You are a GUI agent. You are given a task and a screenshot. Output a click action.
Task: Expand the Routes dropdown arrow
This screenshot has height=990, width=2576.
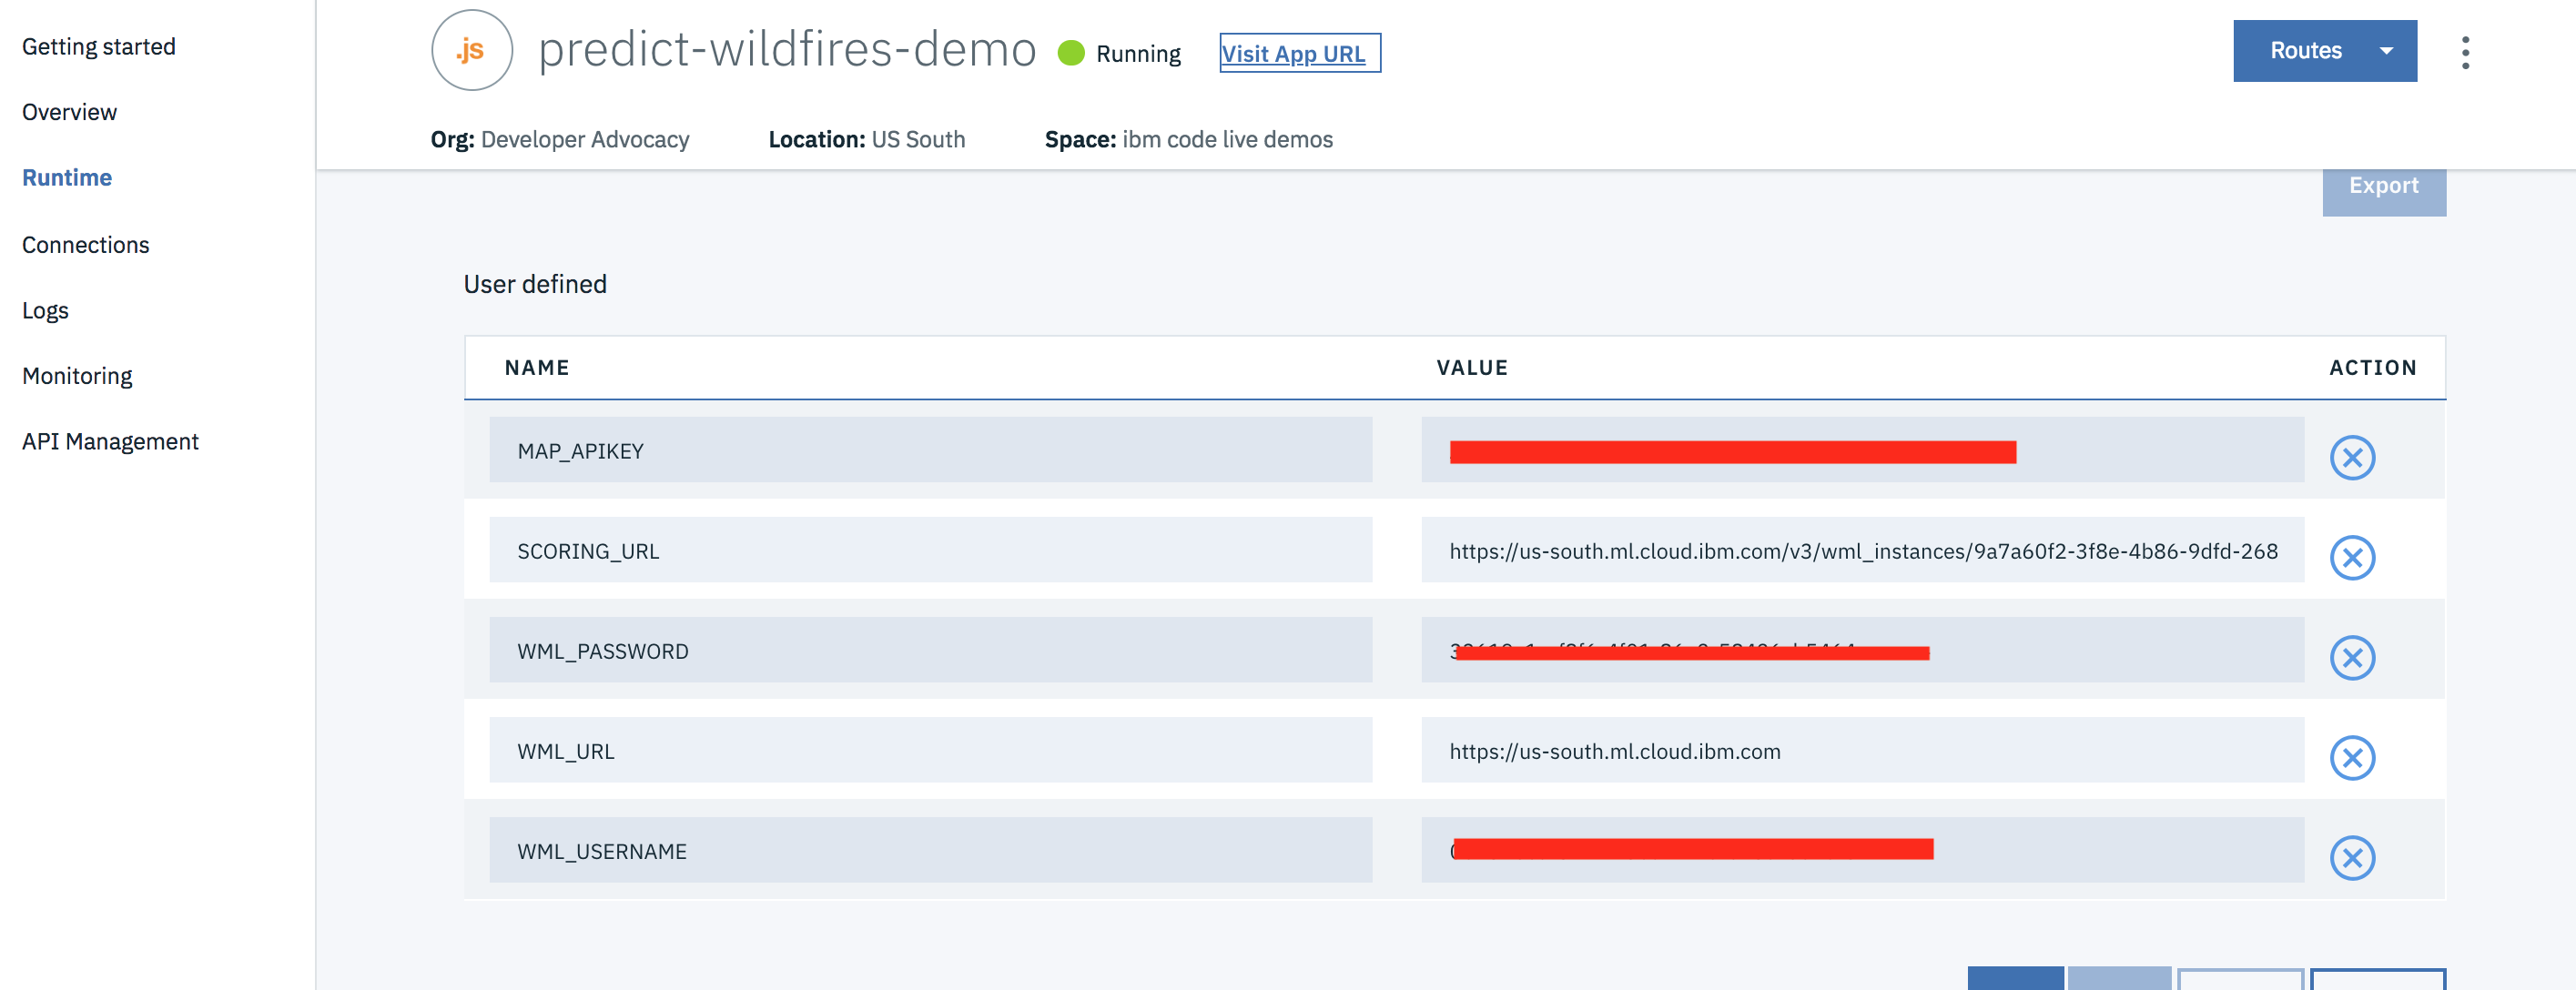click(2386, 51)
